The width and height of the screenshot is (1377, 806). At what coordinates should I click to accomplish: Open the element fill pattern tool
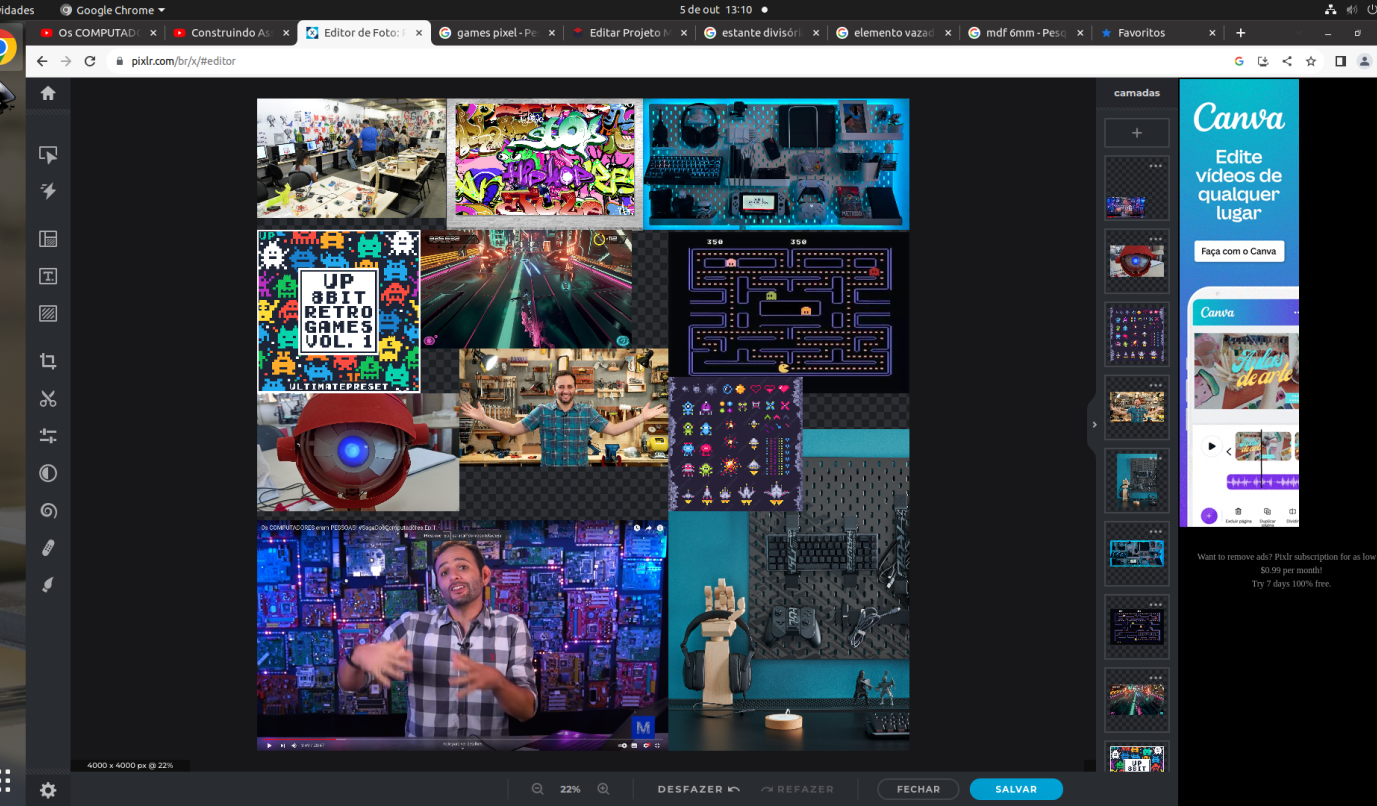[48, 313]
